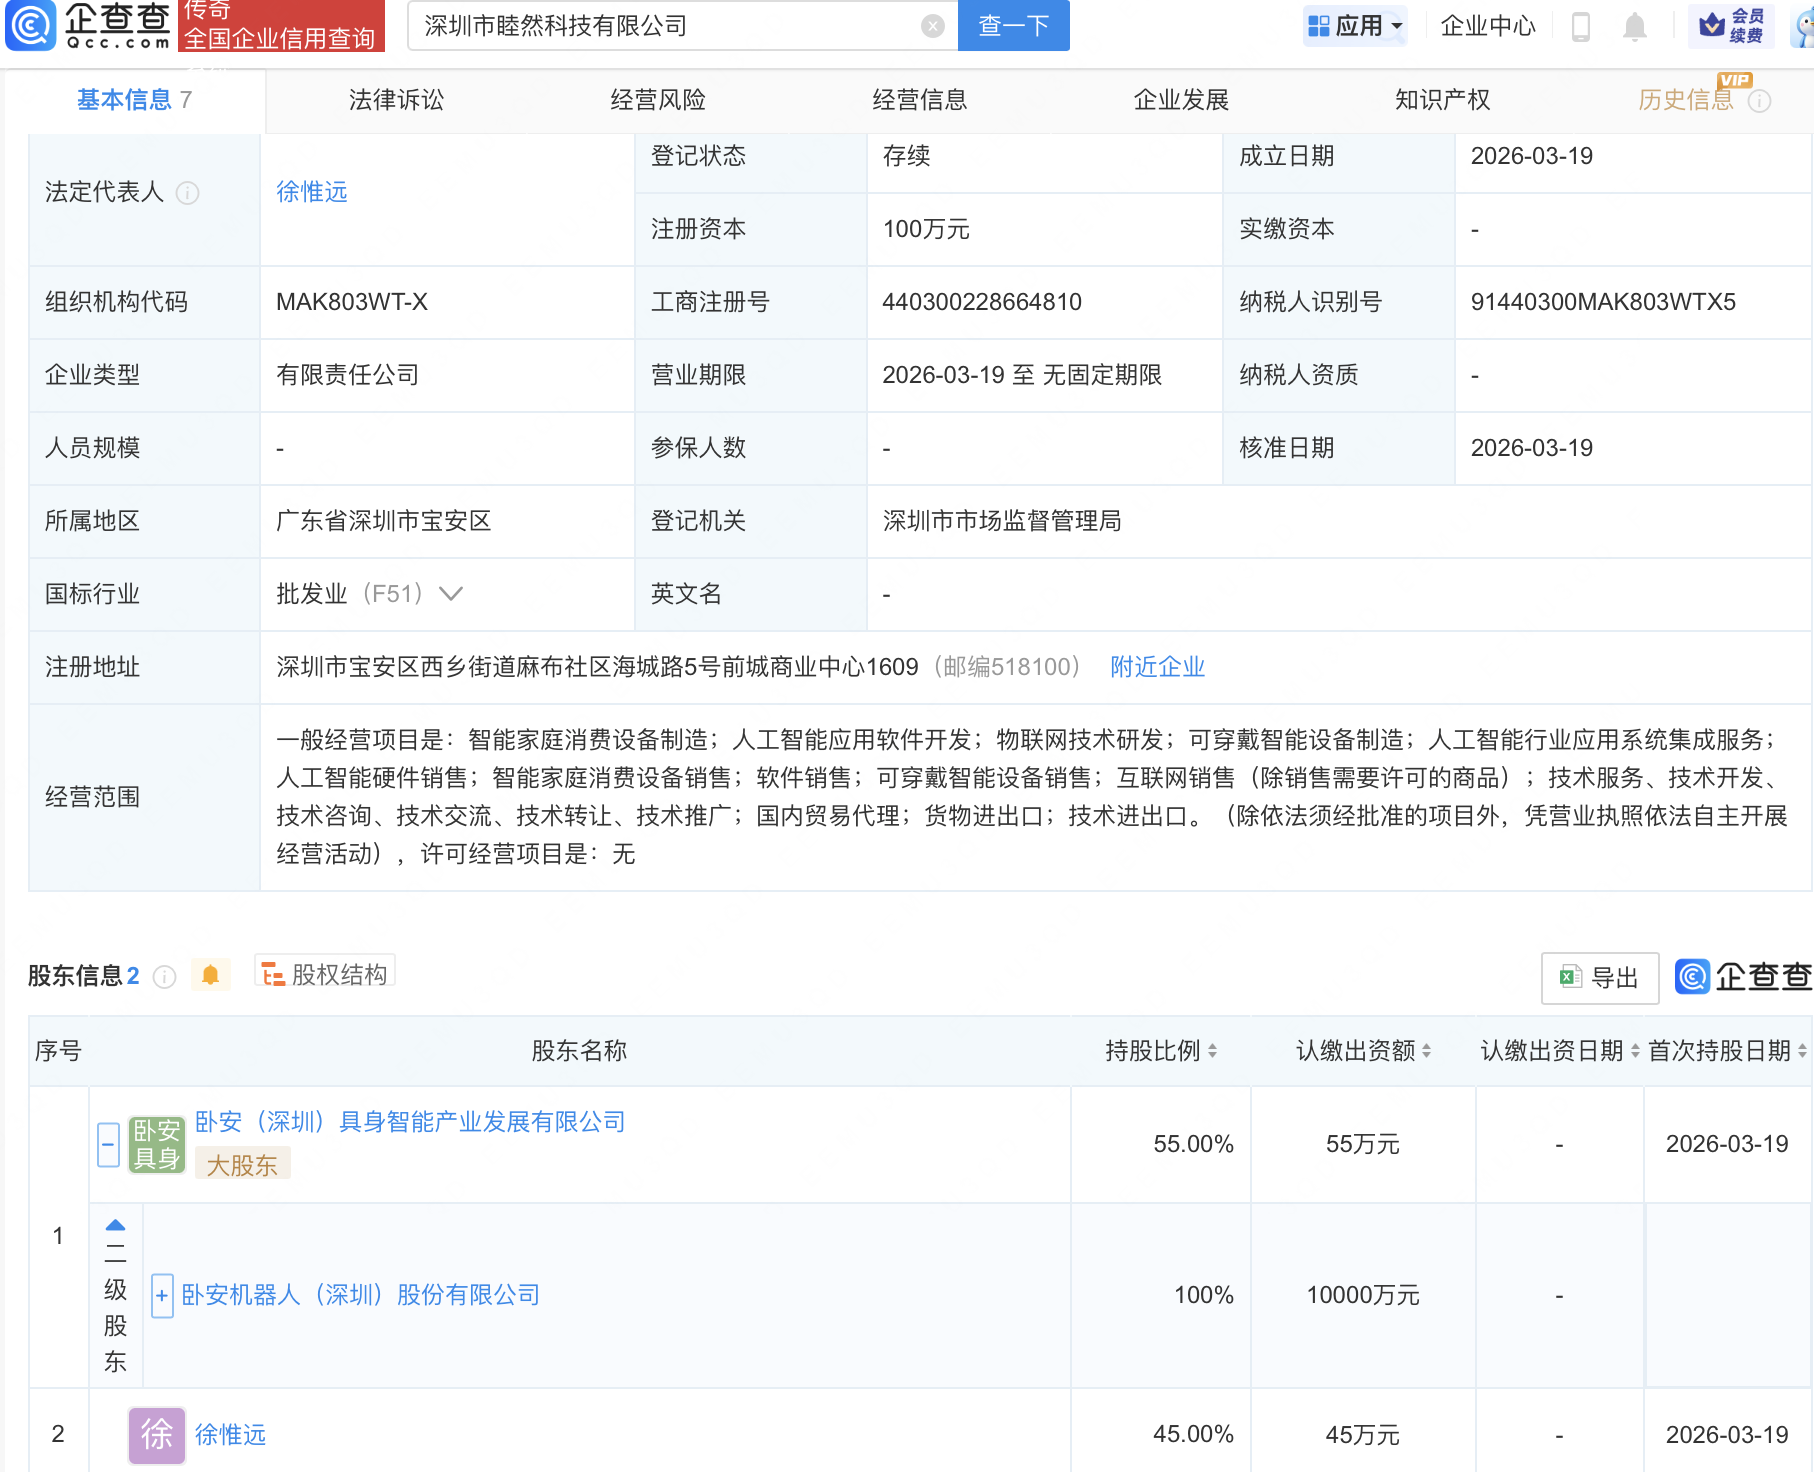The image size is (1814, 1472).
Task: Clear the search box using the x icon
Action: coord(933,26)
